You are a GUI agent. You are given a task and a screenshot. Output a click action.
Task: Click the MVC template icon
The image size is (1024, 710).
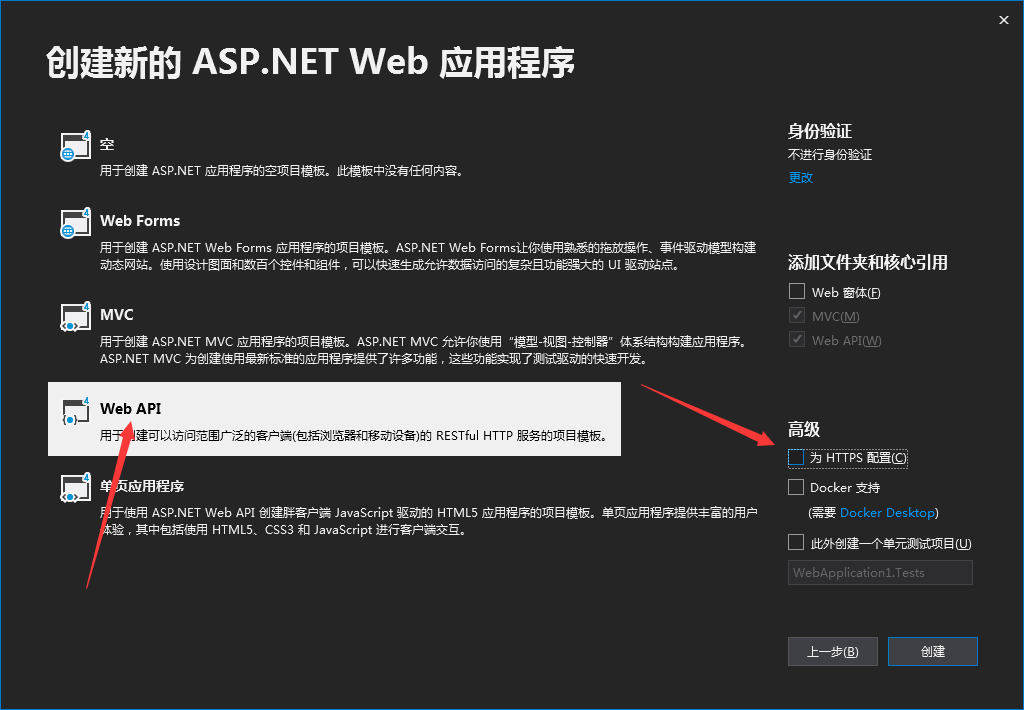pos(75,317)
